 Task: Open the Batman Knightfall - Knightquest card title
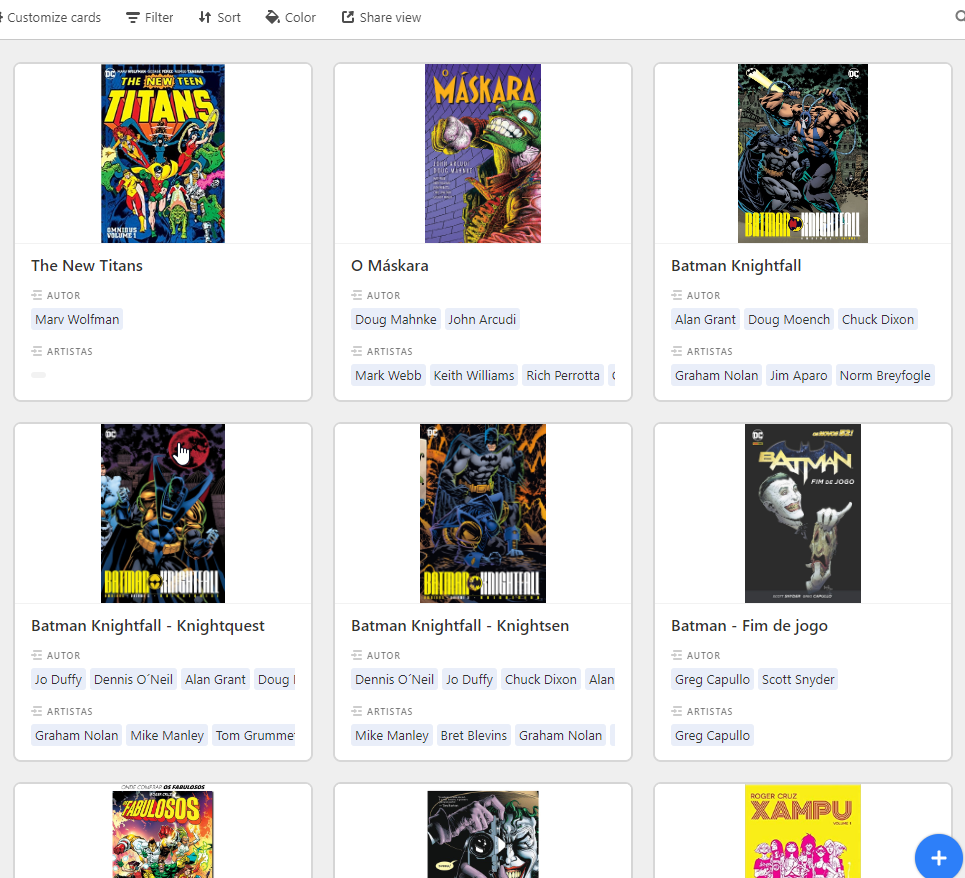coord(148,626)
